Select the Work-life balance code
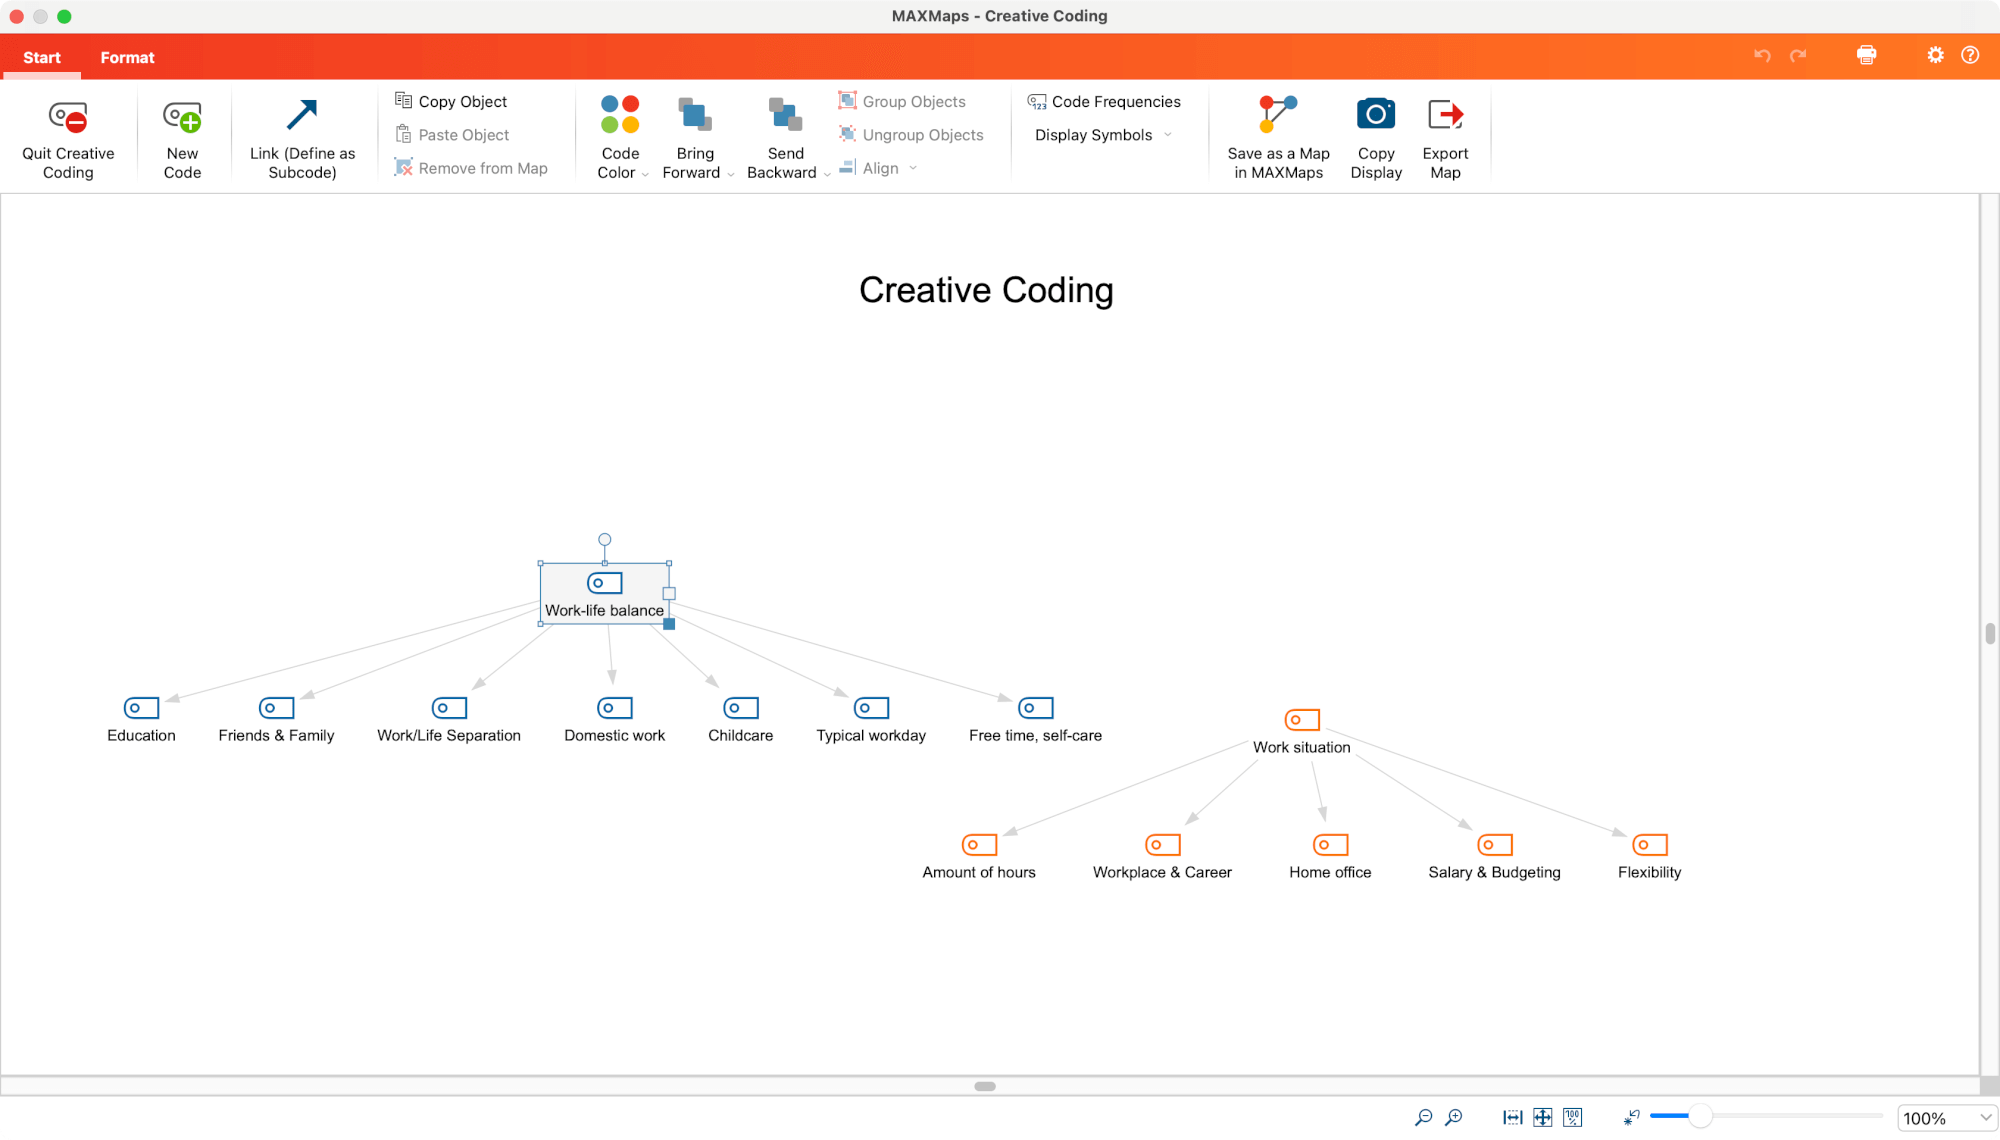 coord(604,594)
